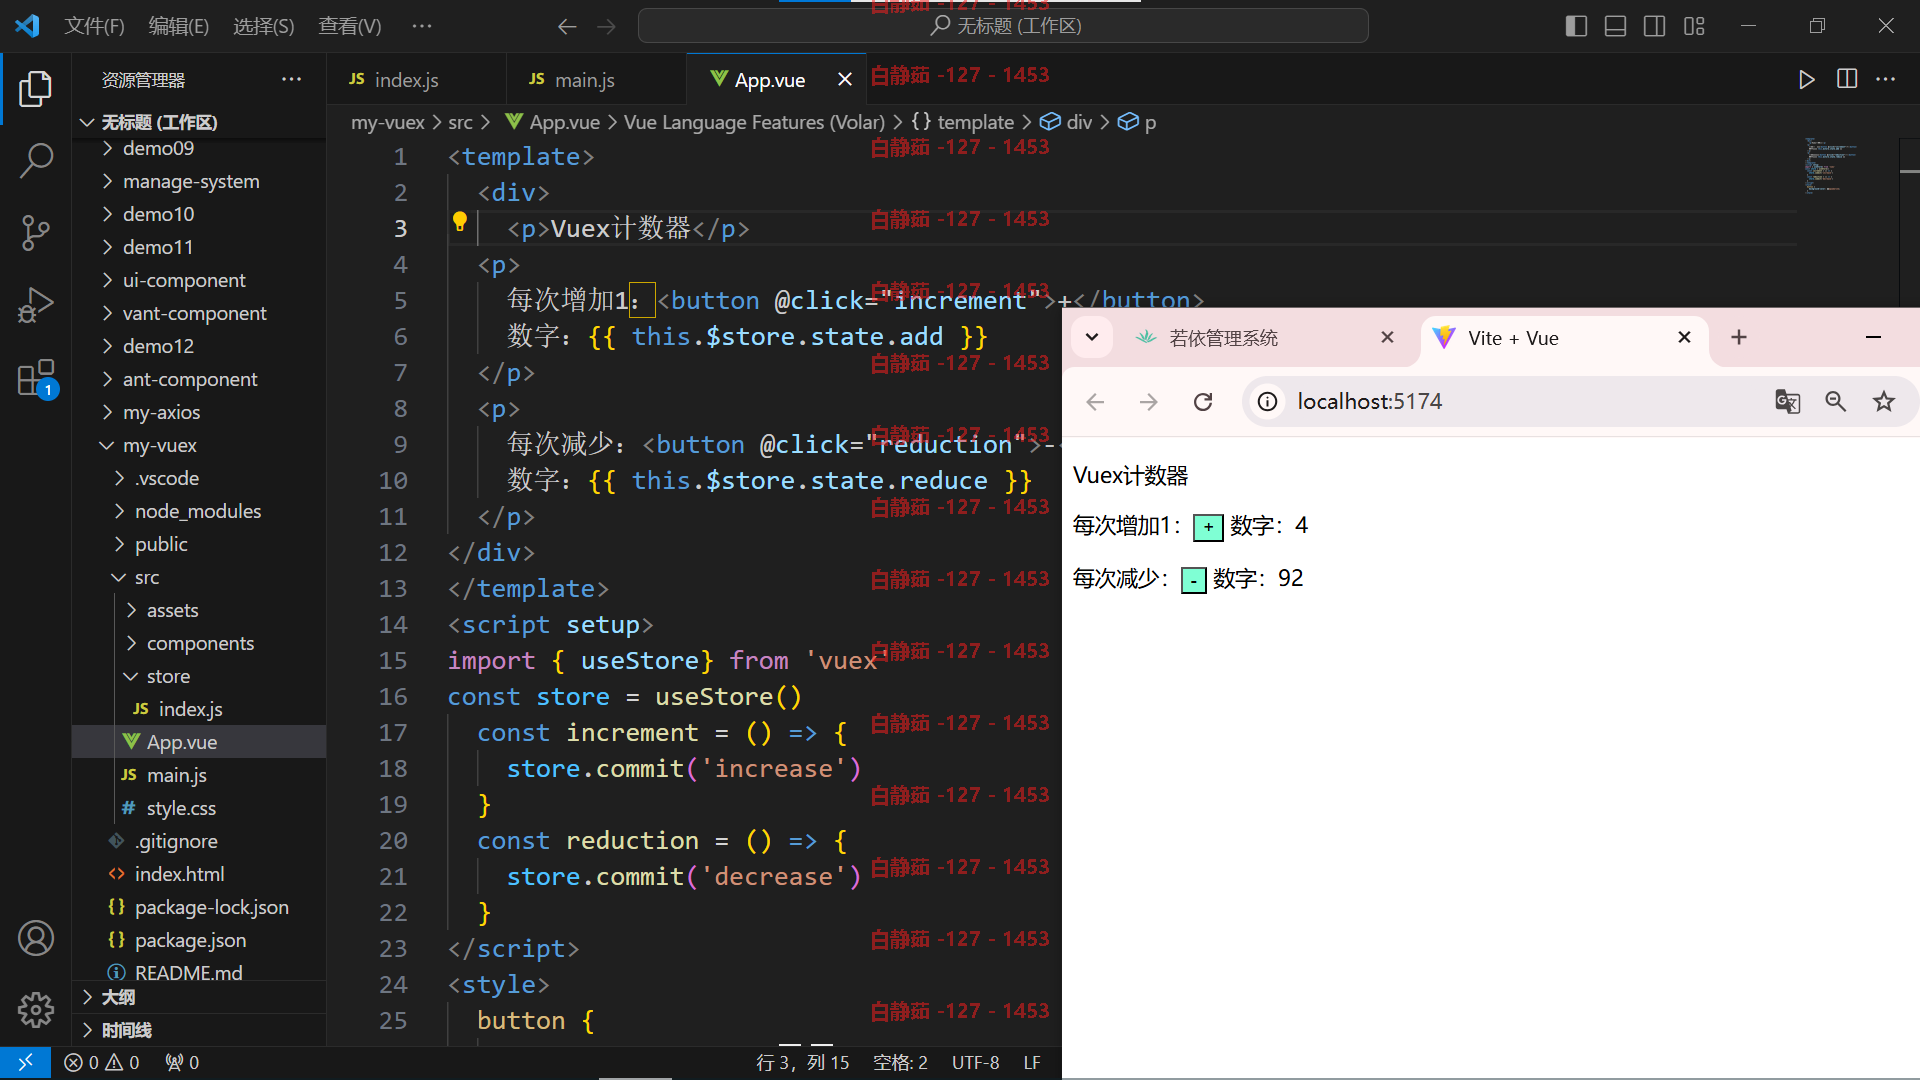Customize layout from title bar icon

click(1694, 26)
